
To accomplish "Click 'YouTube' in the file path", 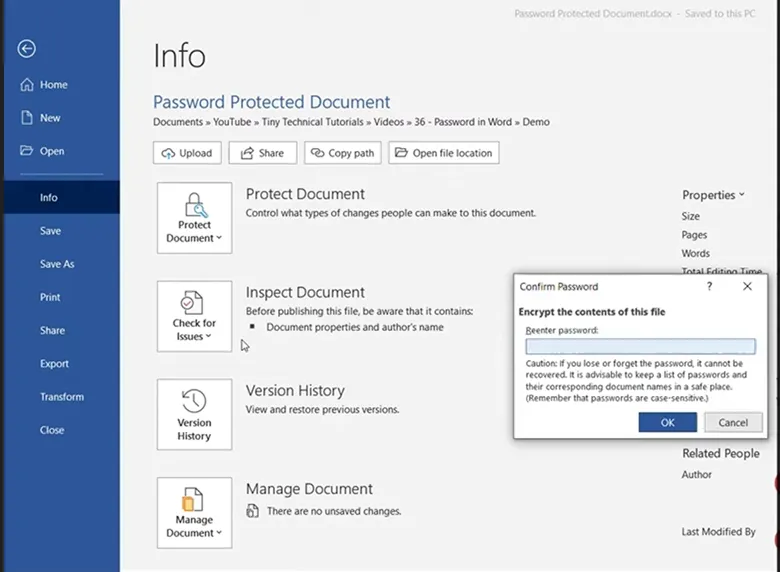I will 232,122.
